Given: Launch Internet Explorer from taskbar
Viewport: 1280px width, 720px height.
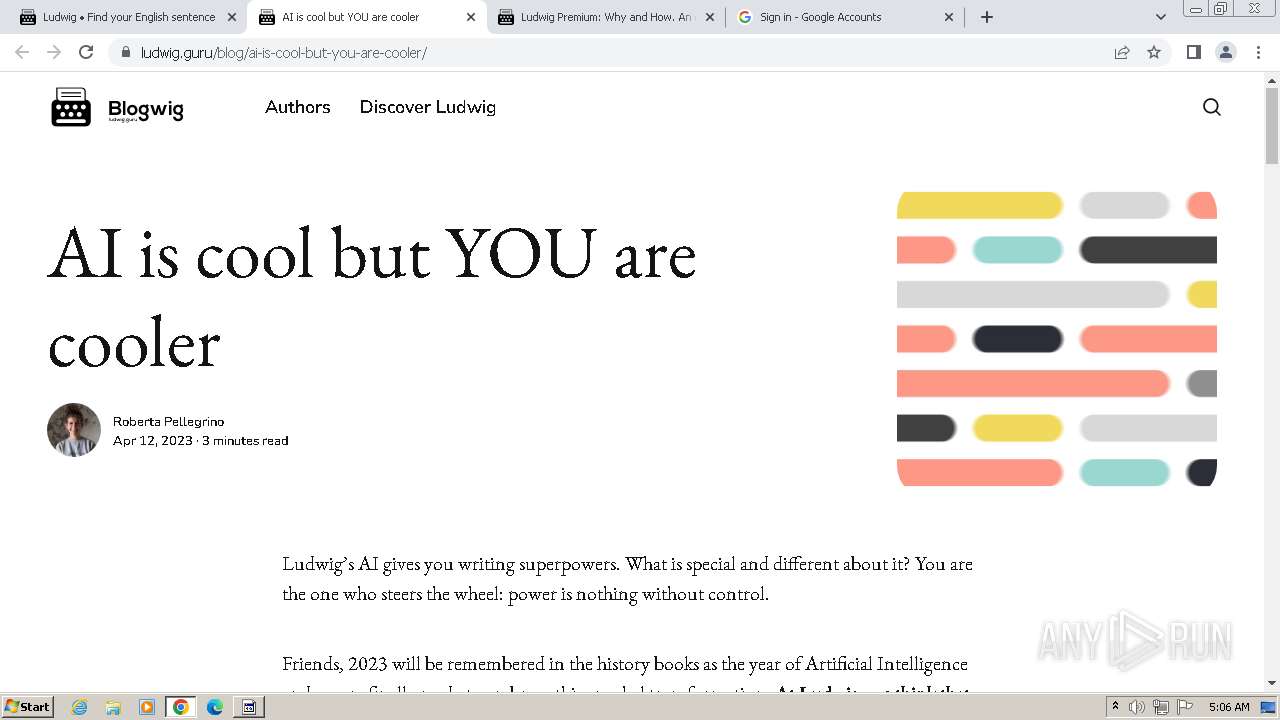Looking at the screenshot, I should click(x=80, y=707).
